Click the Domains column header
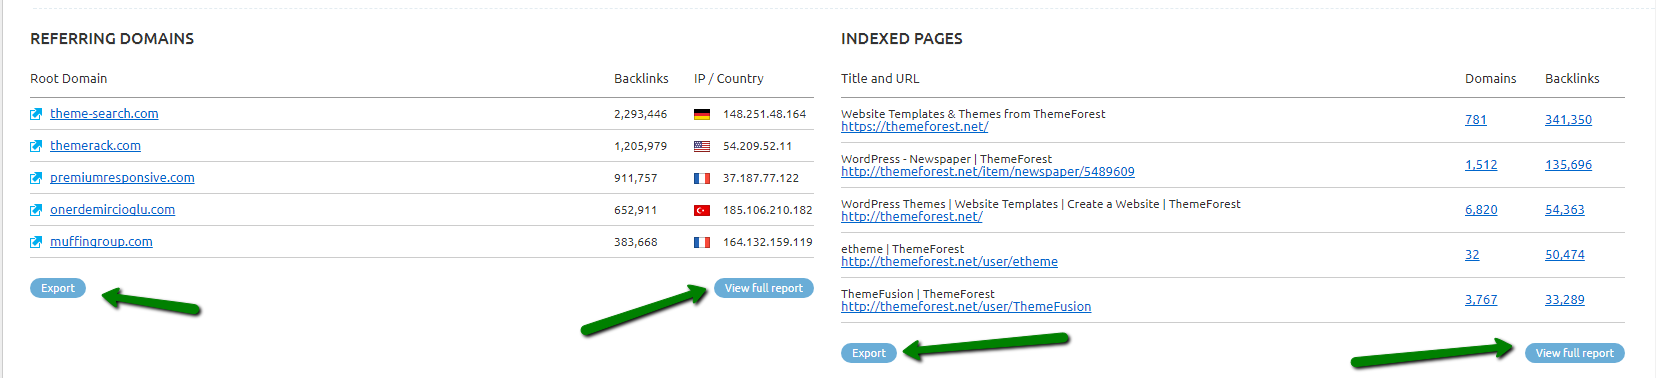 point(1491,79)
